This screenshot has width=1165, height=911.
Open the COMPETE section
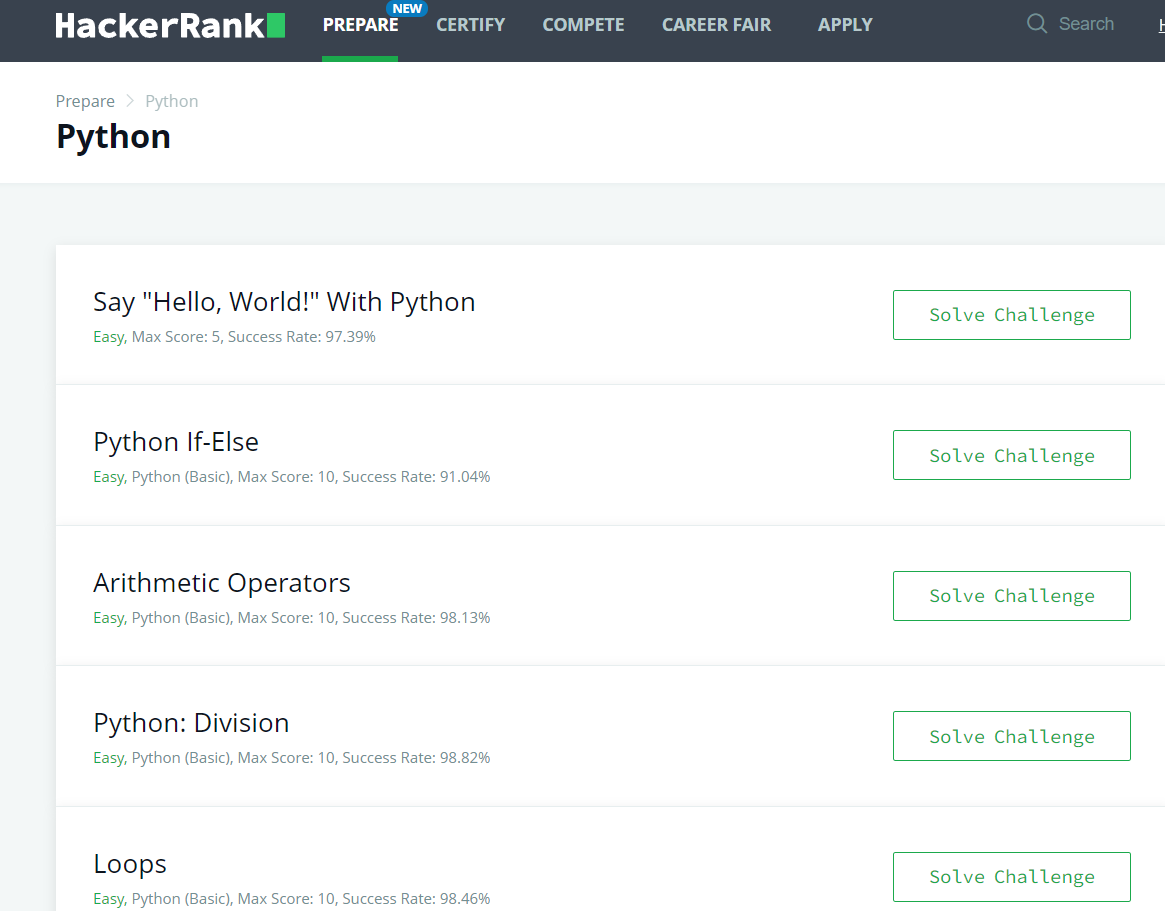(x=583, y=24)
